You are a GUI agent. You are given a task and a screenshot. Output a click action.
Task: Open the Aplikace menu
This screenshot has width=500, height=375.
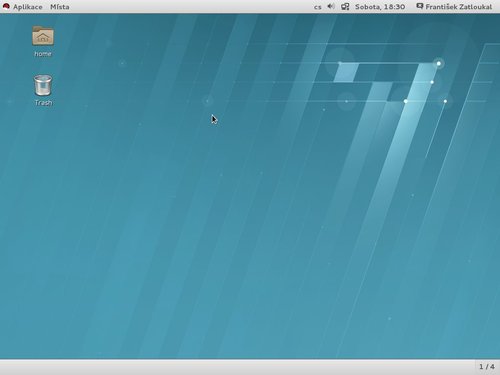click(28, 7)
